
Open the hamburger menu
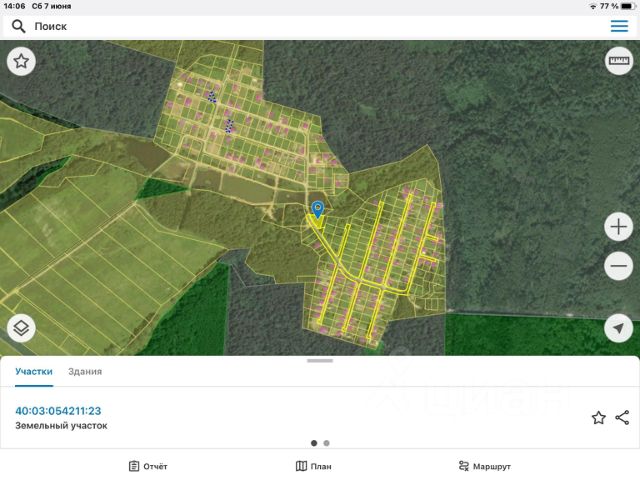click(619, 26)
